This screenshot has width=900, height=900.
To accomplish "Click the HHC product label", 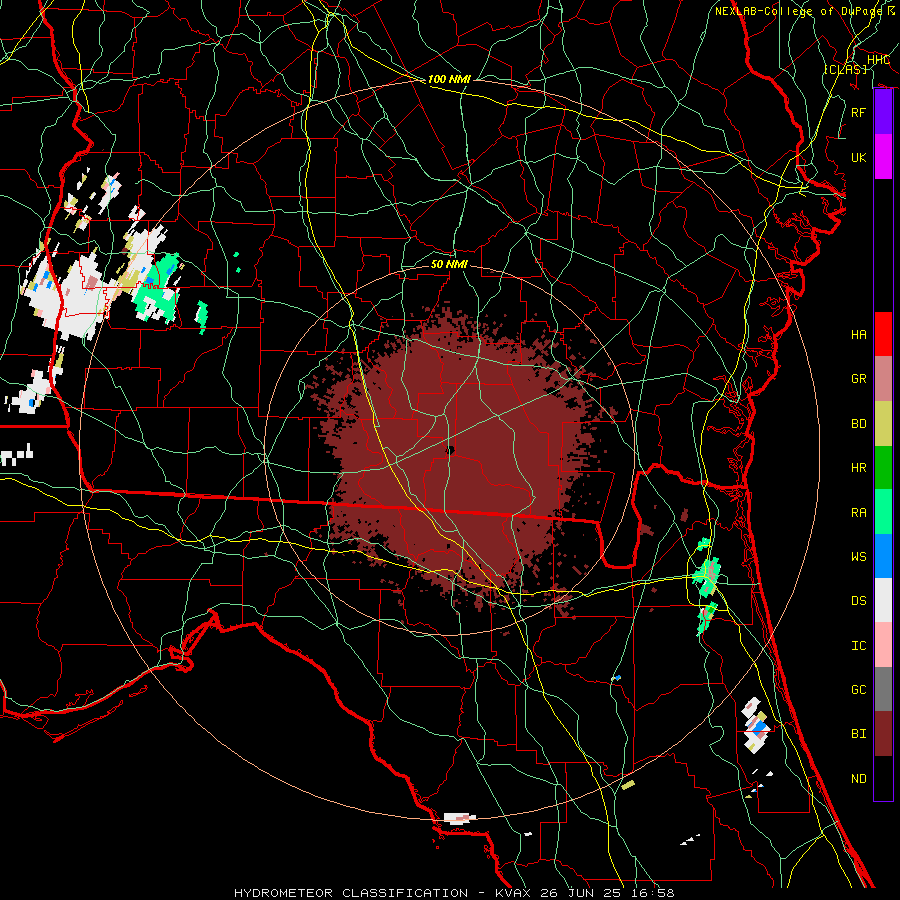I will pyautogui.click(x=878, y=59).
